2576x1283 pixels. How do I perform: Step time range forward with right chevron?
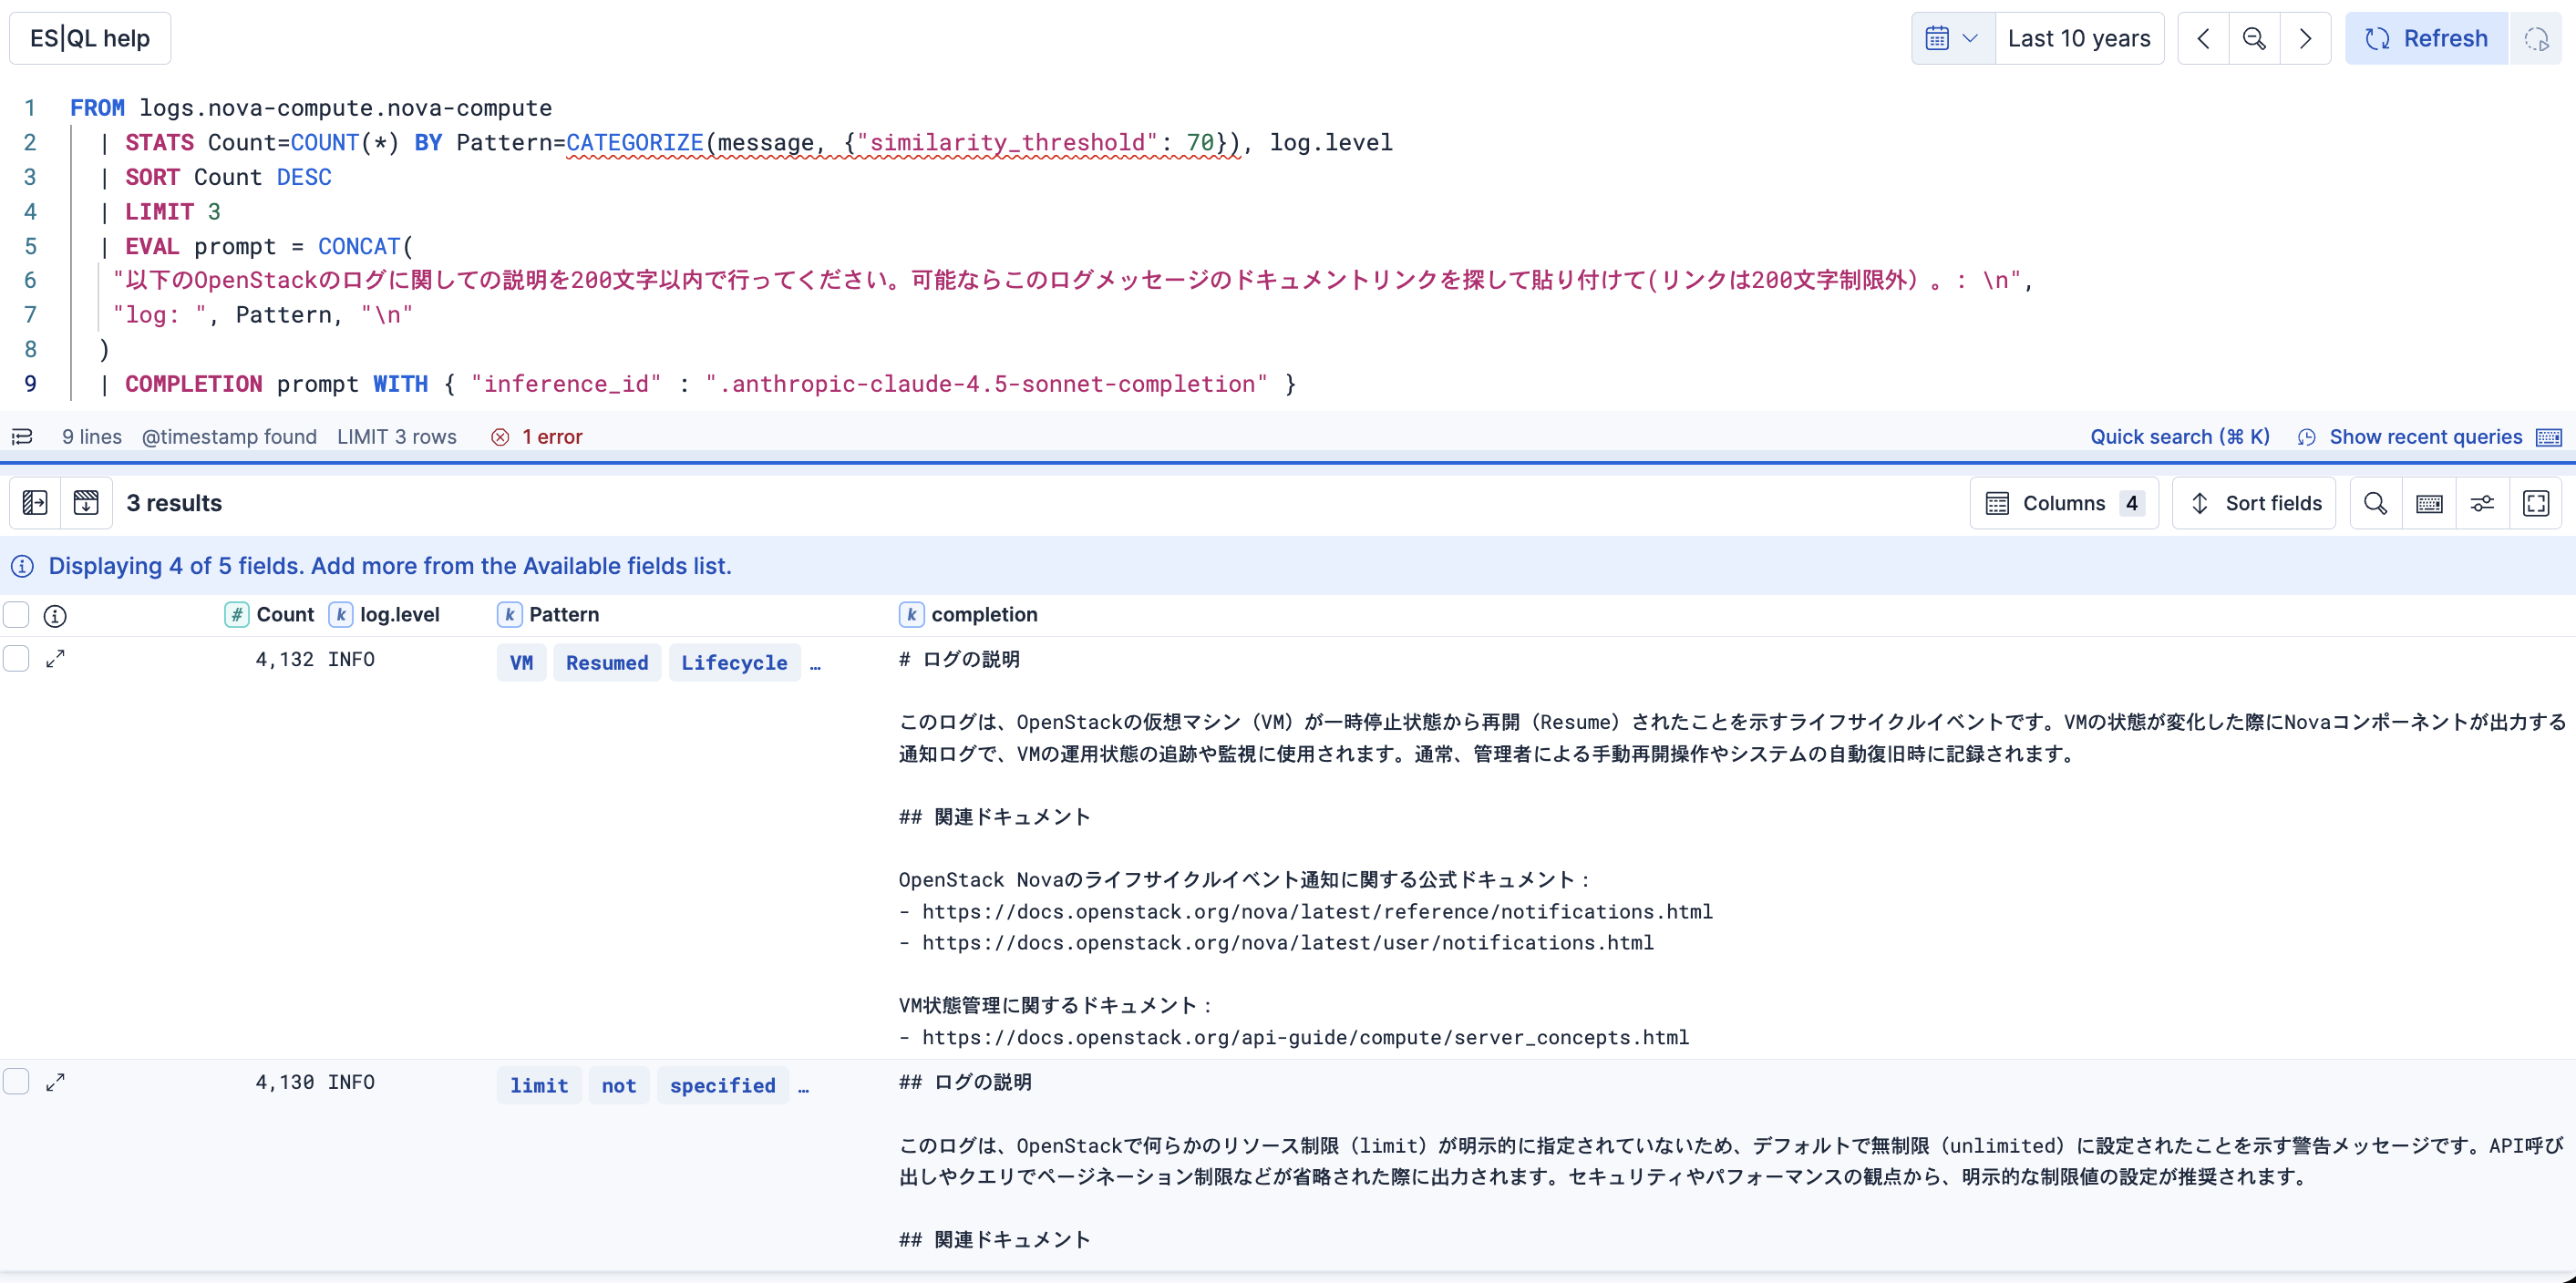[x=2305, y=38]
